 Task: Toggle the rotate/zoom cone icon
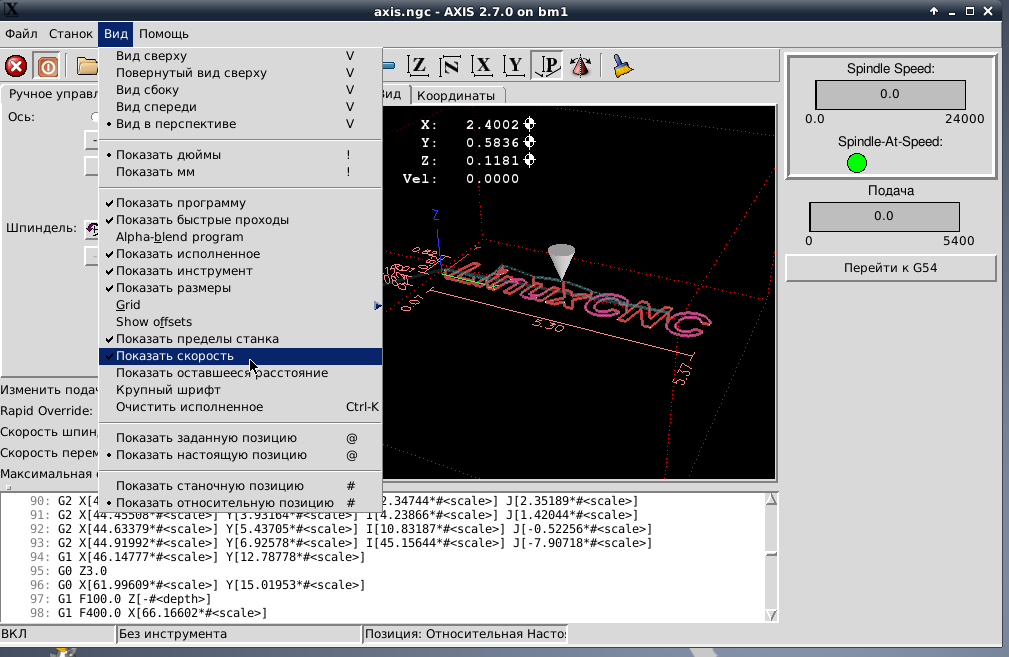[579, 66]
